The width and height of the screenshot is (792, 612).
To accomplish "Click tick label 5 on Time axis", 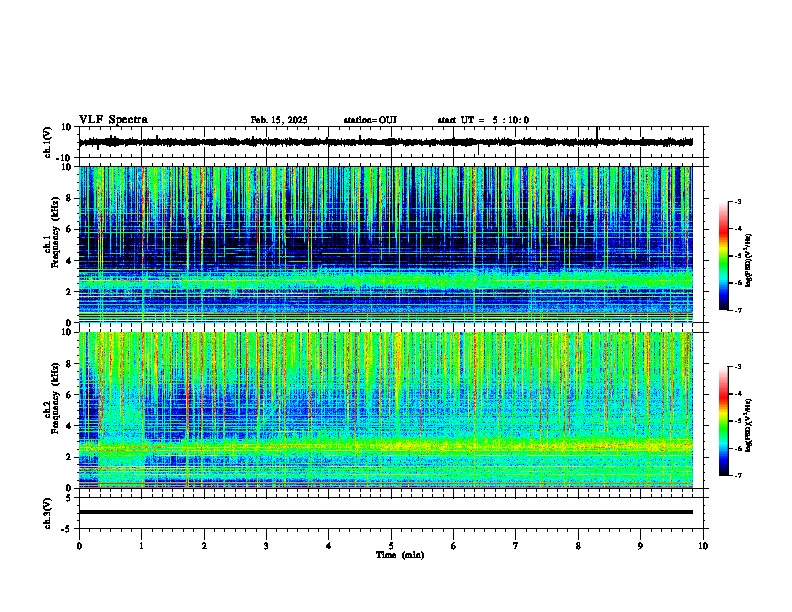I will [x=391, y=546].
